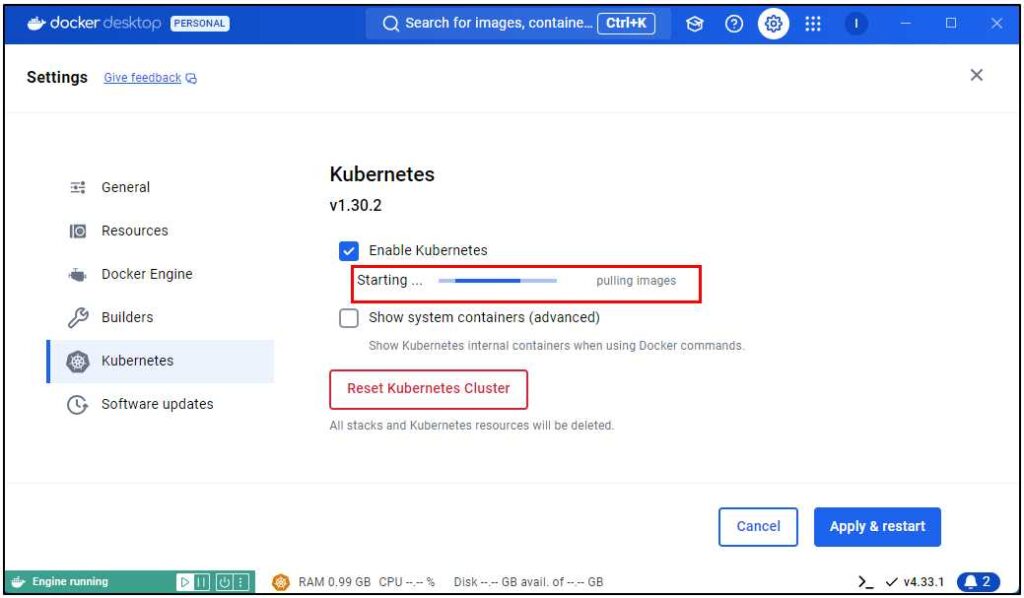Go to Resources settings section

tap(134, 231)
